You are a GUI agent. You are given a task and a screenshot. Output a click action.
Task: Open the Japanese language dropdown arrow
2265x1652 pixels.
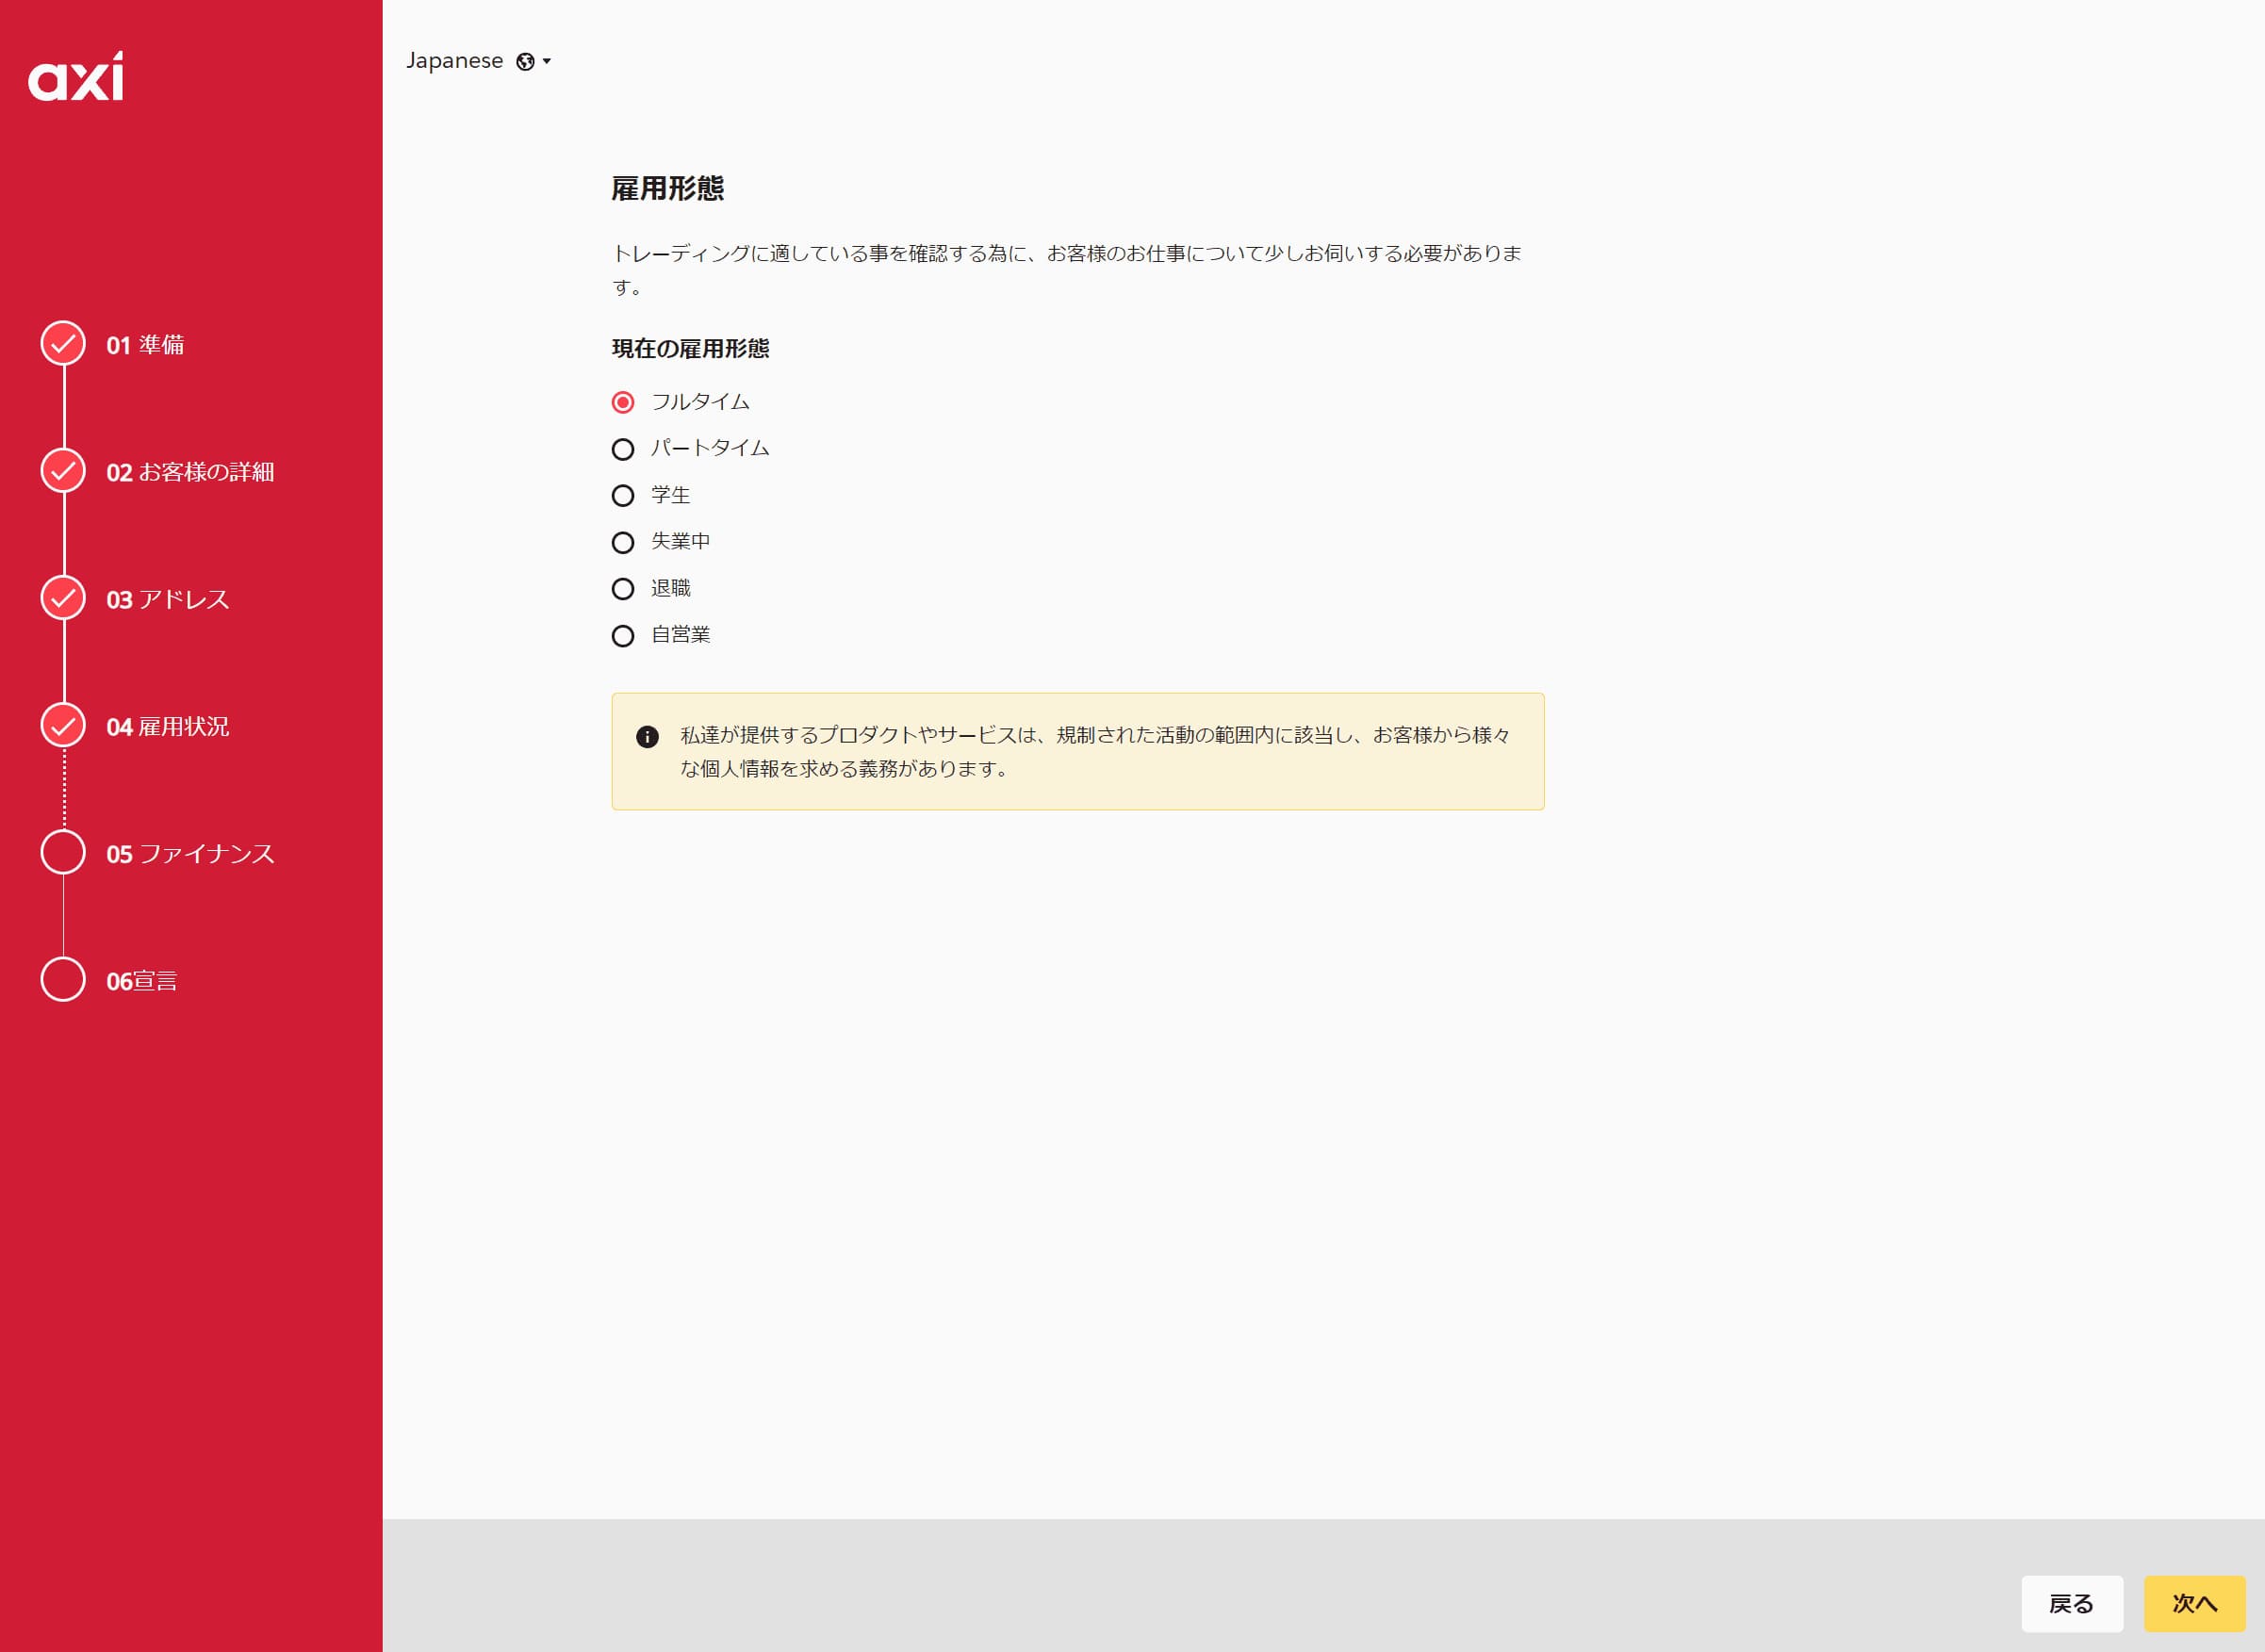pos(547,62)
